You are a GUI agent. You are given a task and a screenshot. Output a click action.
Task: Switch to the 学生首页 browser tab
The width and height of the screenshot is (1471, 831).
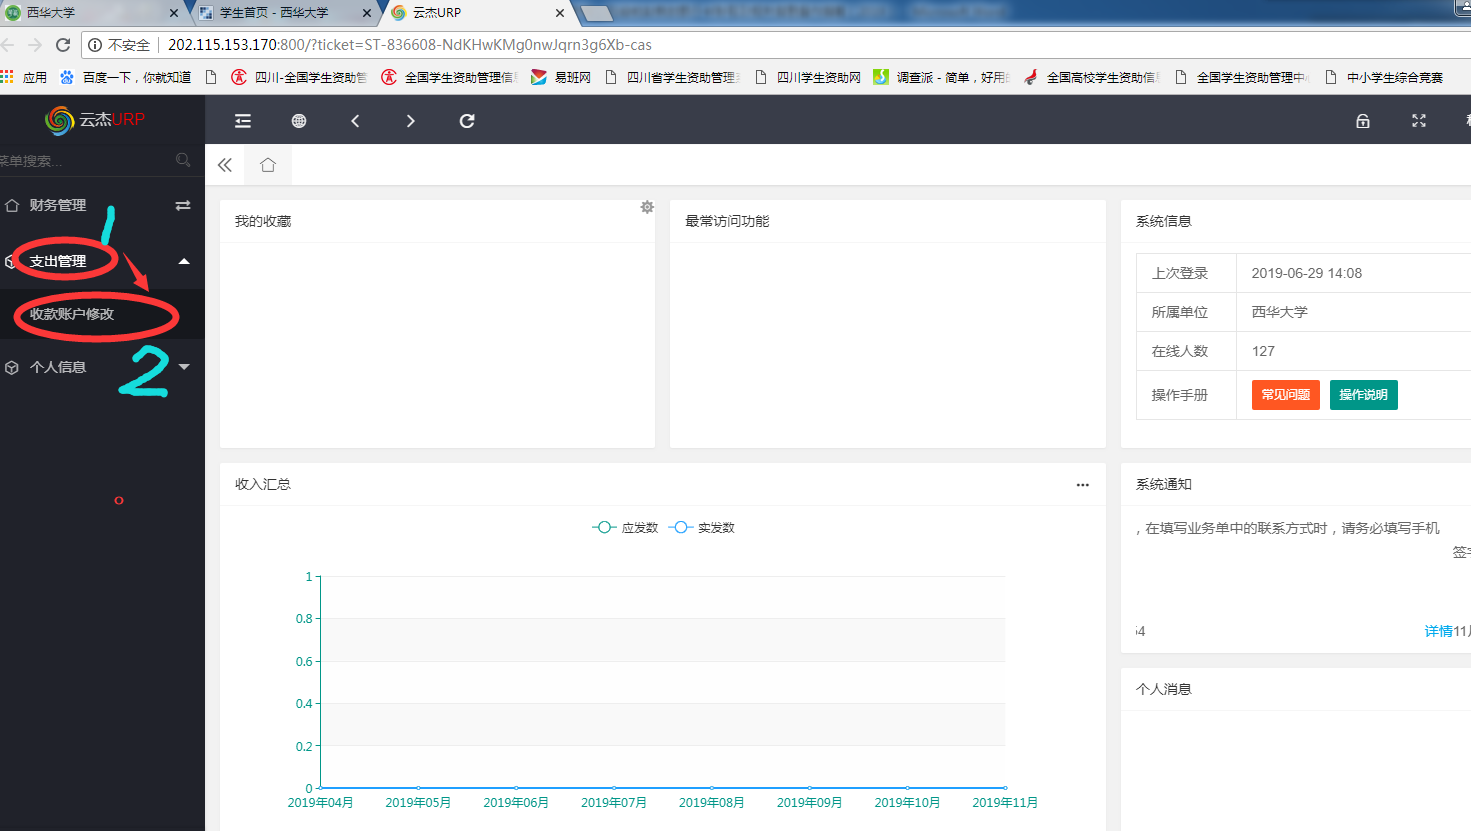(x=274, y=13)
